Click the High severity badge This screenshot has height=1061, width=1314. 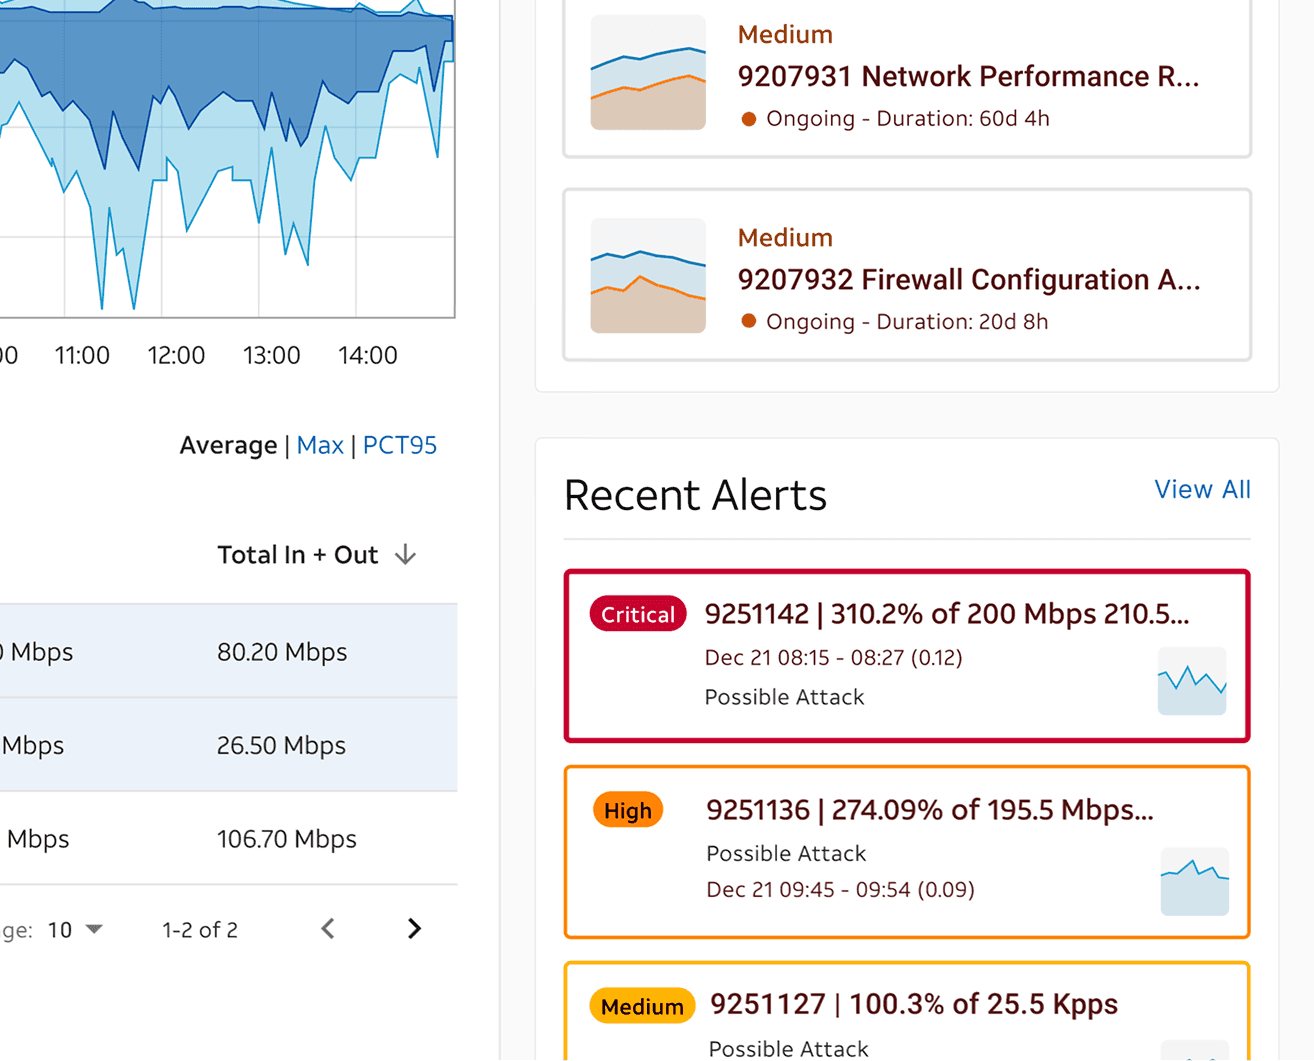(x=628, y=810)
